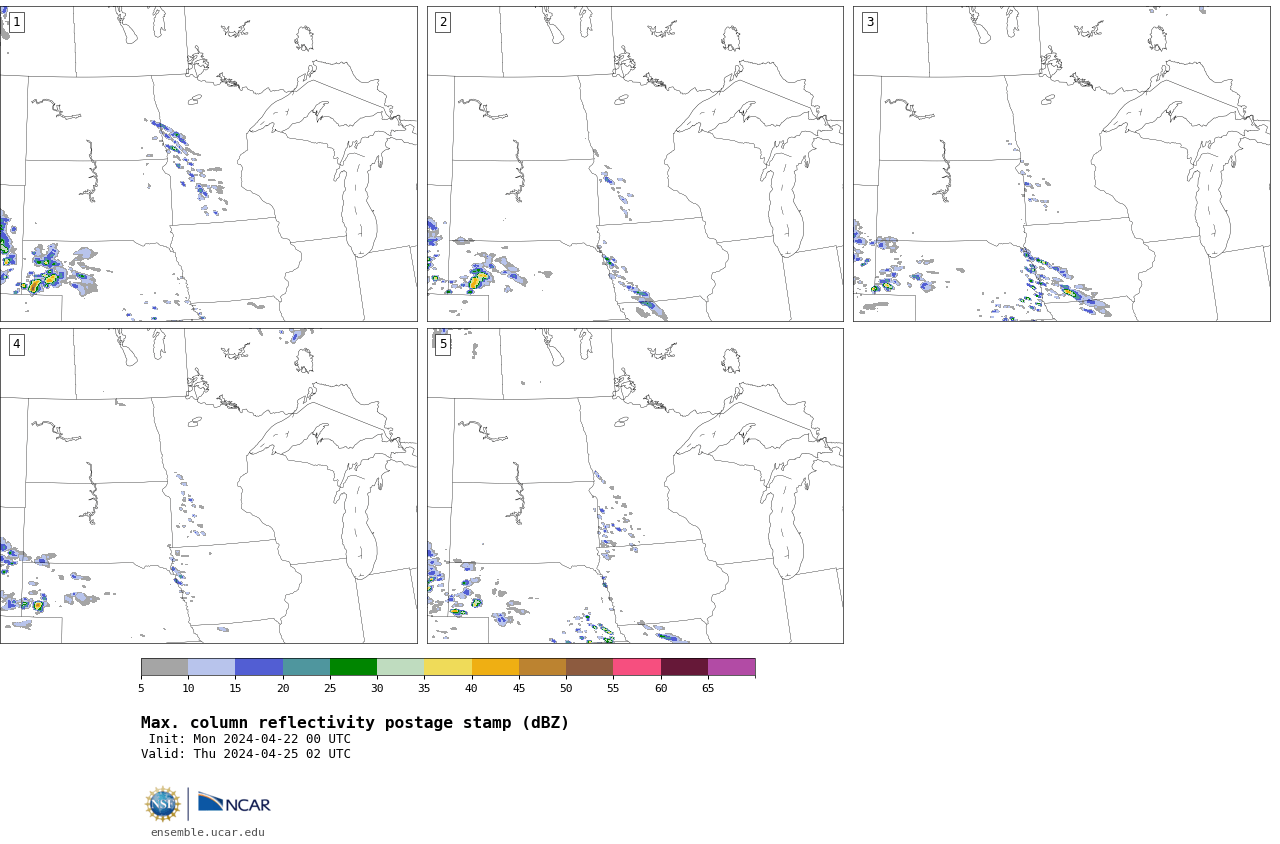
Task: Click the Valid: Thu 2024-04-25 02 UTC text
Action: [246, 754]
